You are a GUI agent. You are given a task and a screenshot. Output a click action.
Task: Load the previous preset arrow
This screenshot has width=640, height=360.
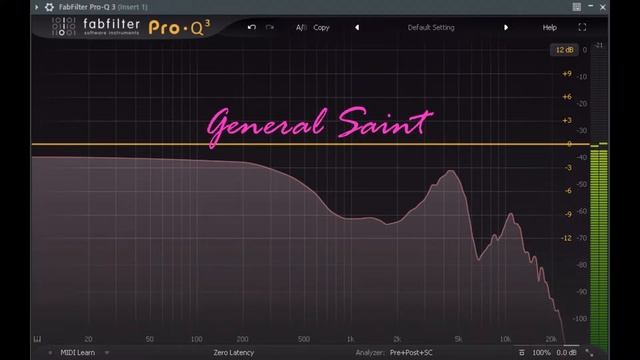(357, 27)
